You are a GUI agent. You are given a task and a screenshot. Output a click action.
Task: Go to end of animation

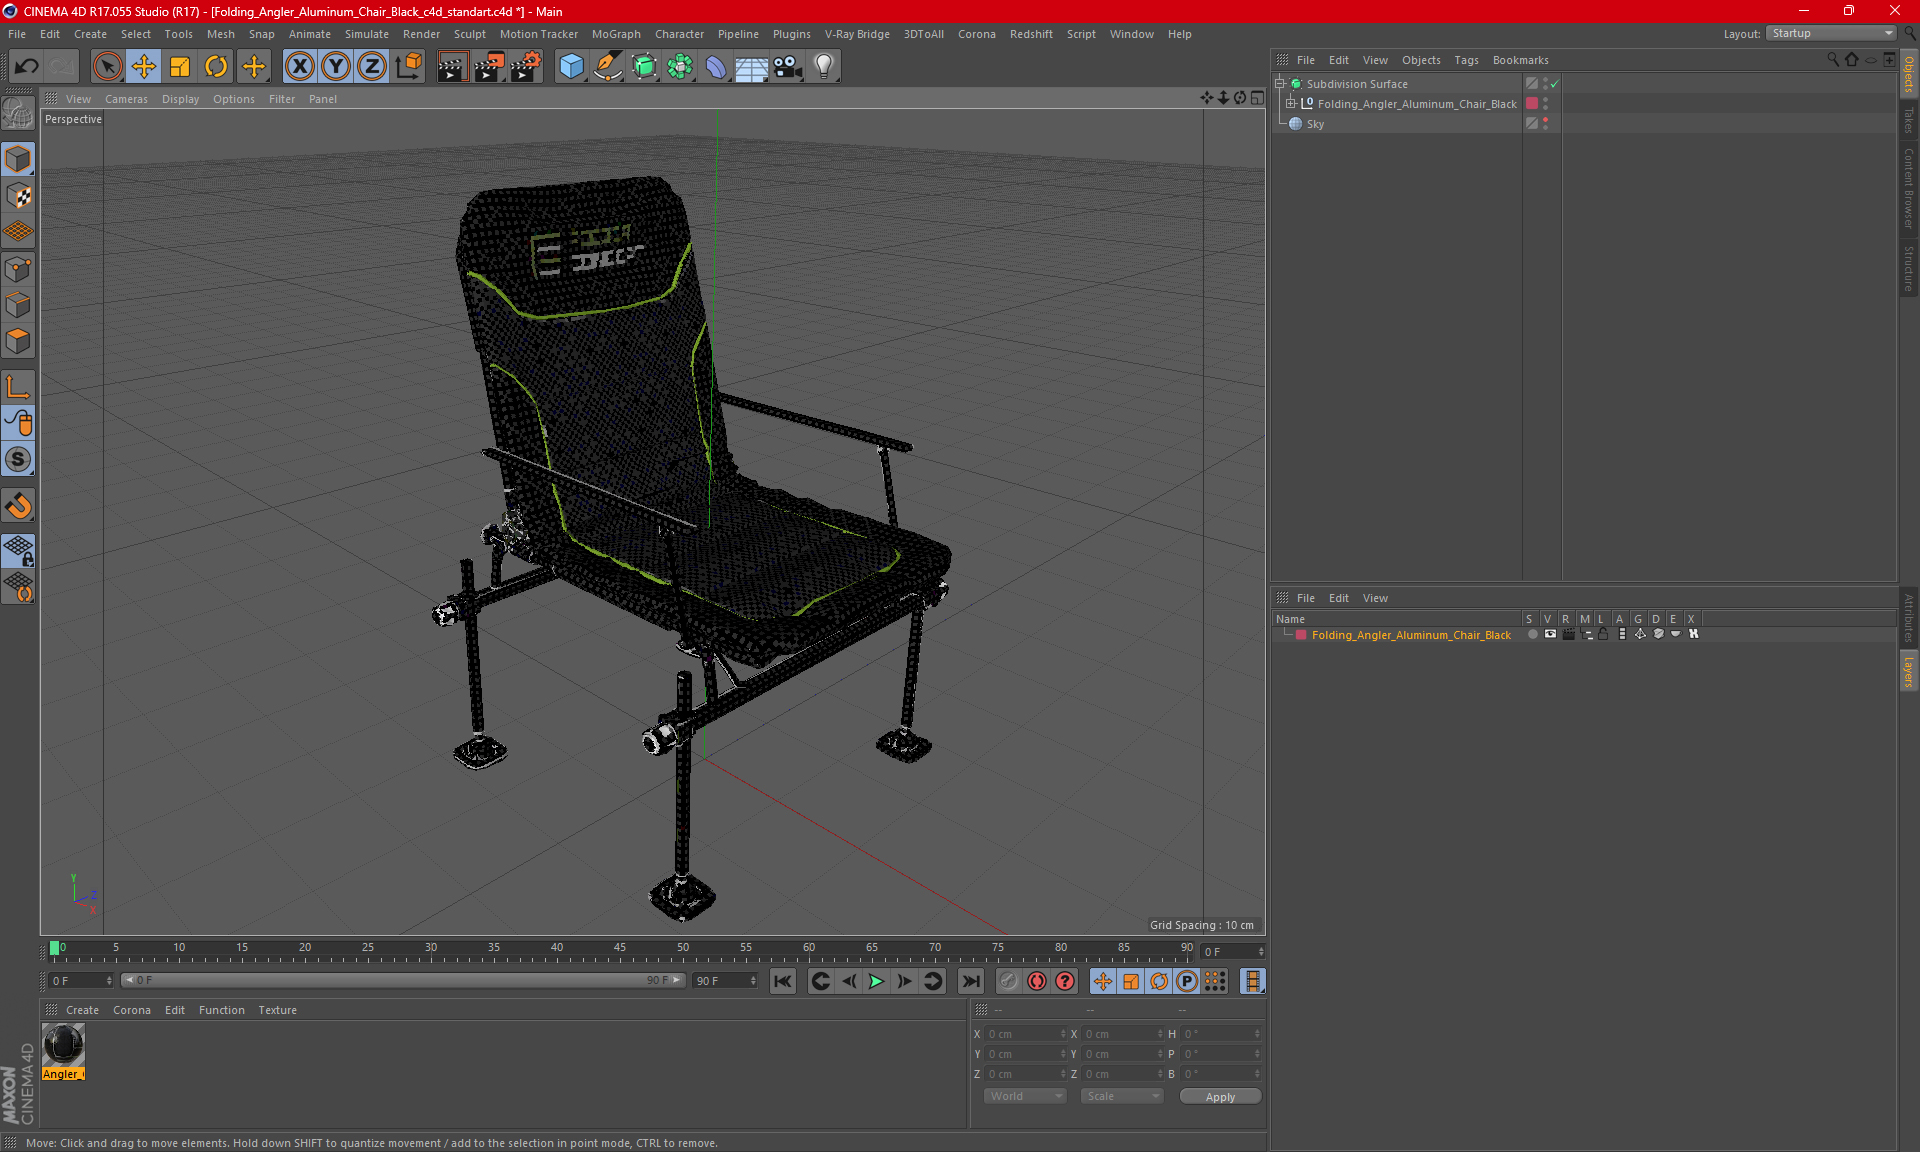click(x=970, y=981)
